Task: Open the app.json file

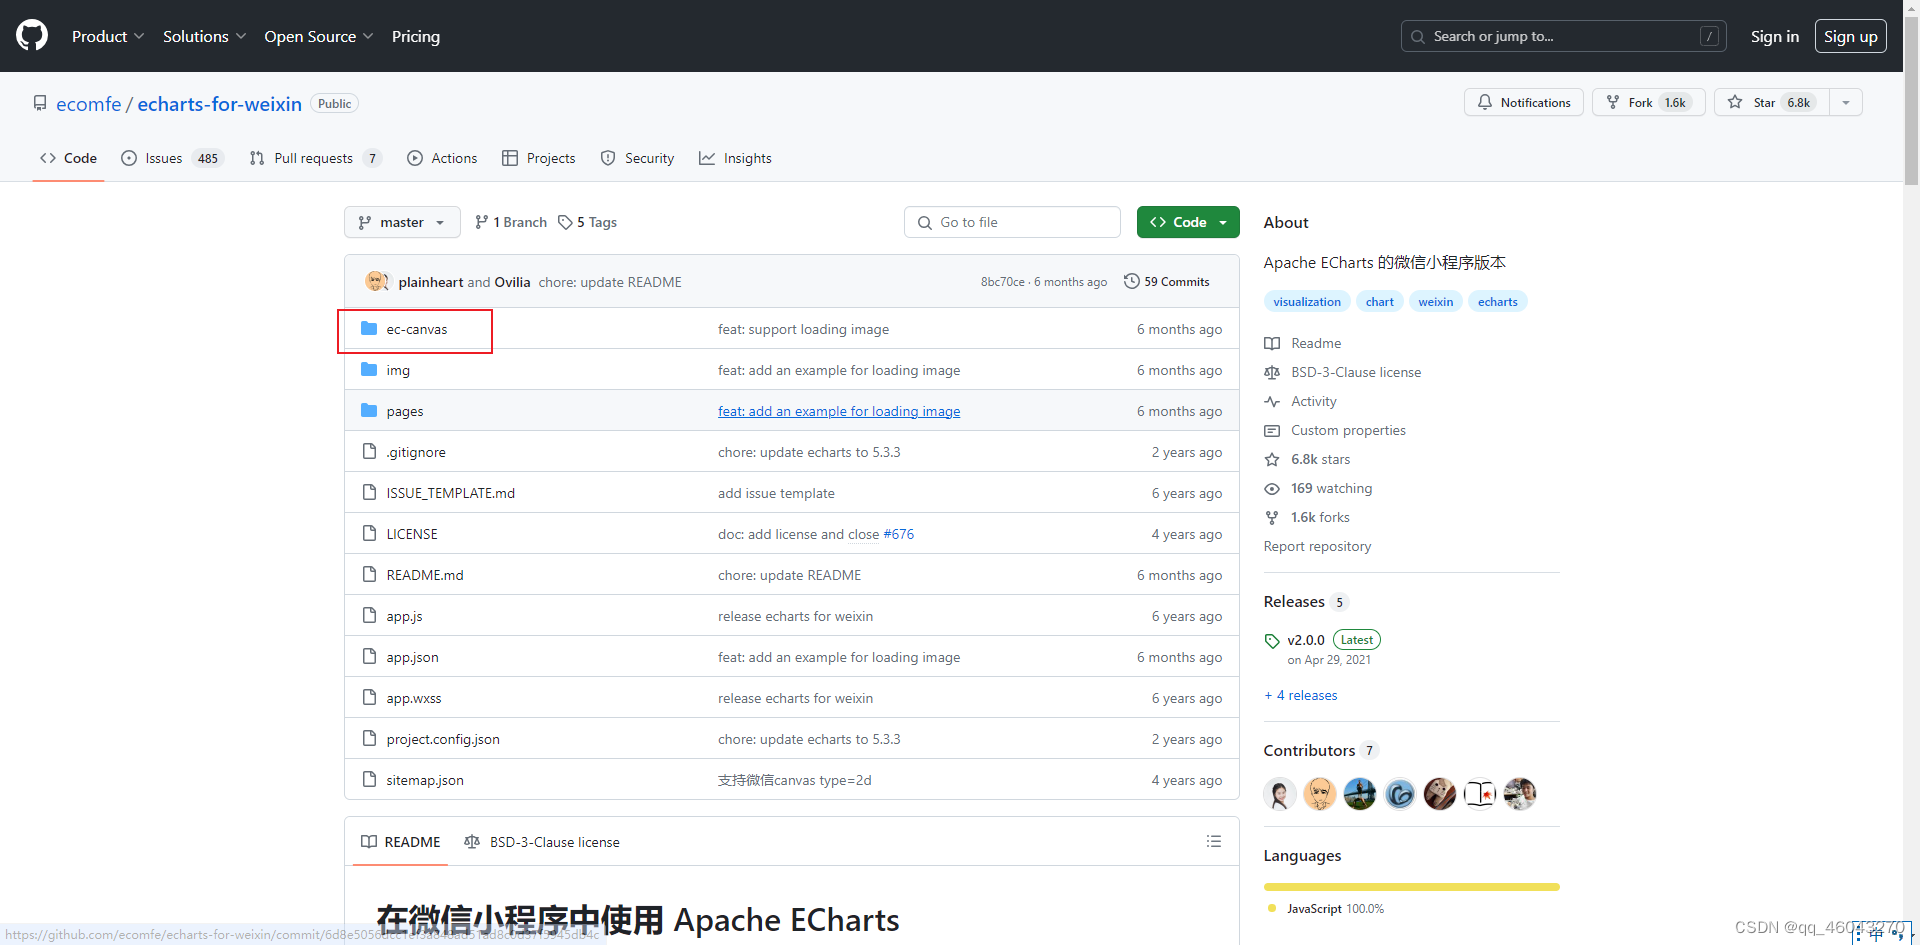Action: point(413,657)
